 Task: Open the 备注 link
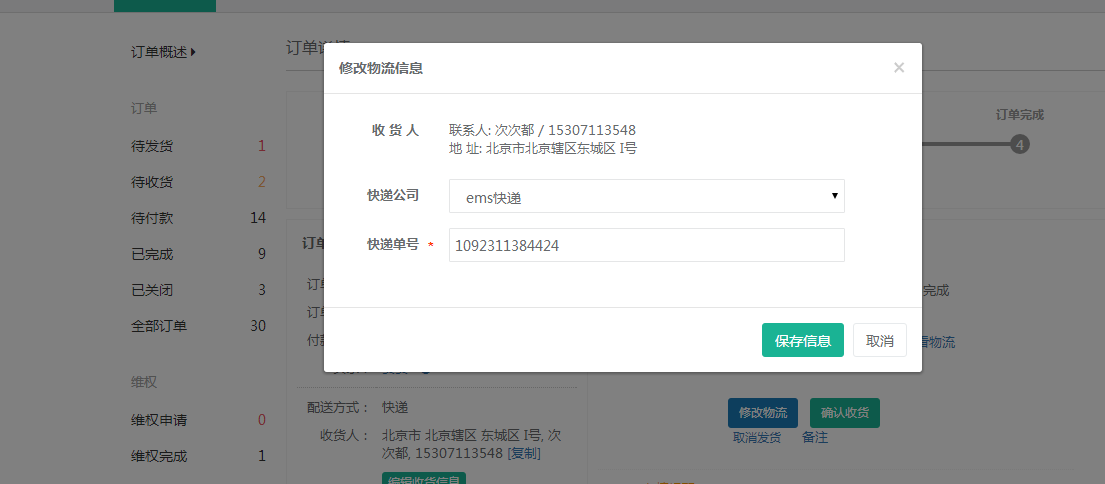815,438
